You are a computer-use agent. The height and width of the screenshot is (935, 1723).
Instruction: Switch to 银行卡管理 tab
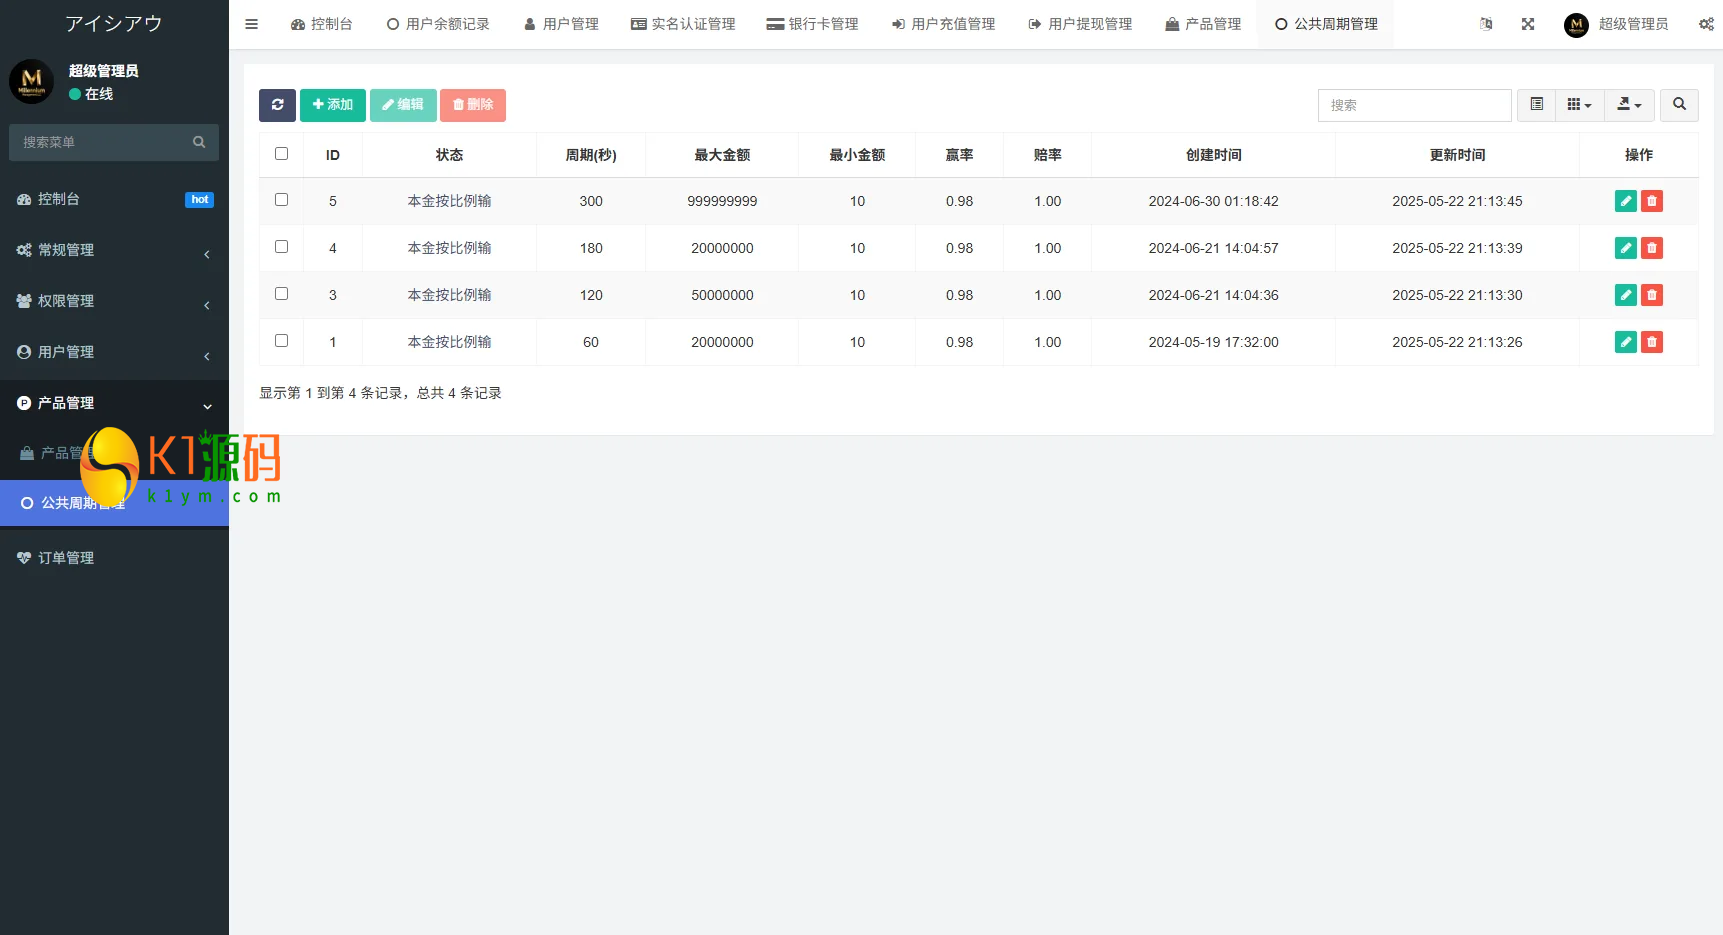tap(813, 24)
